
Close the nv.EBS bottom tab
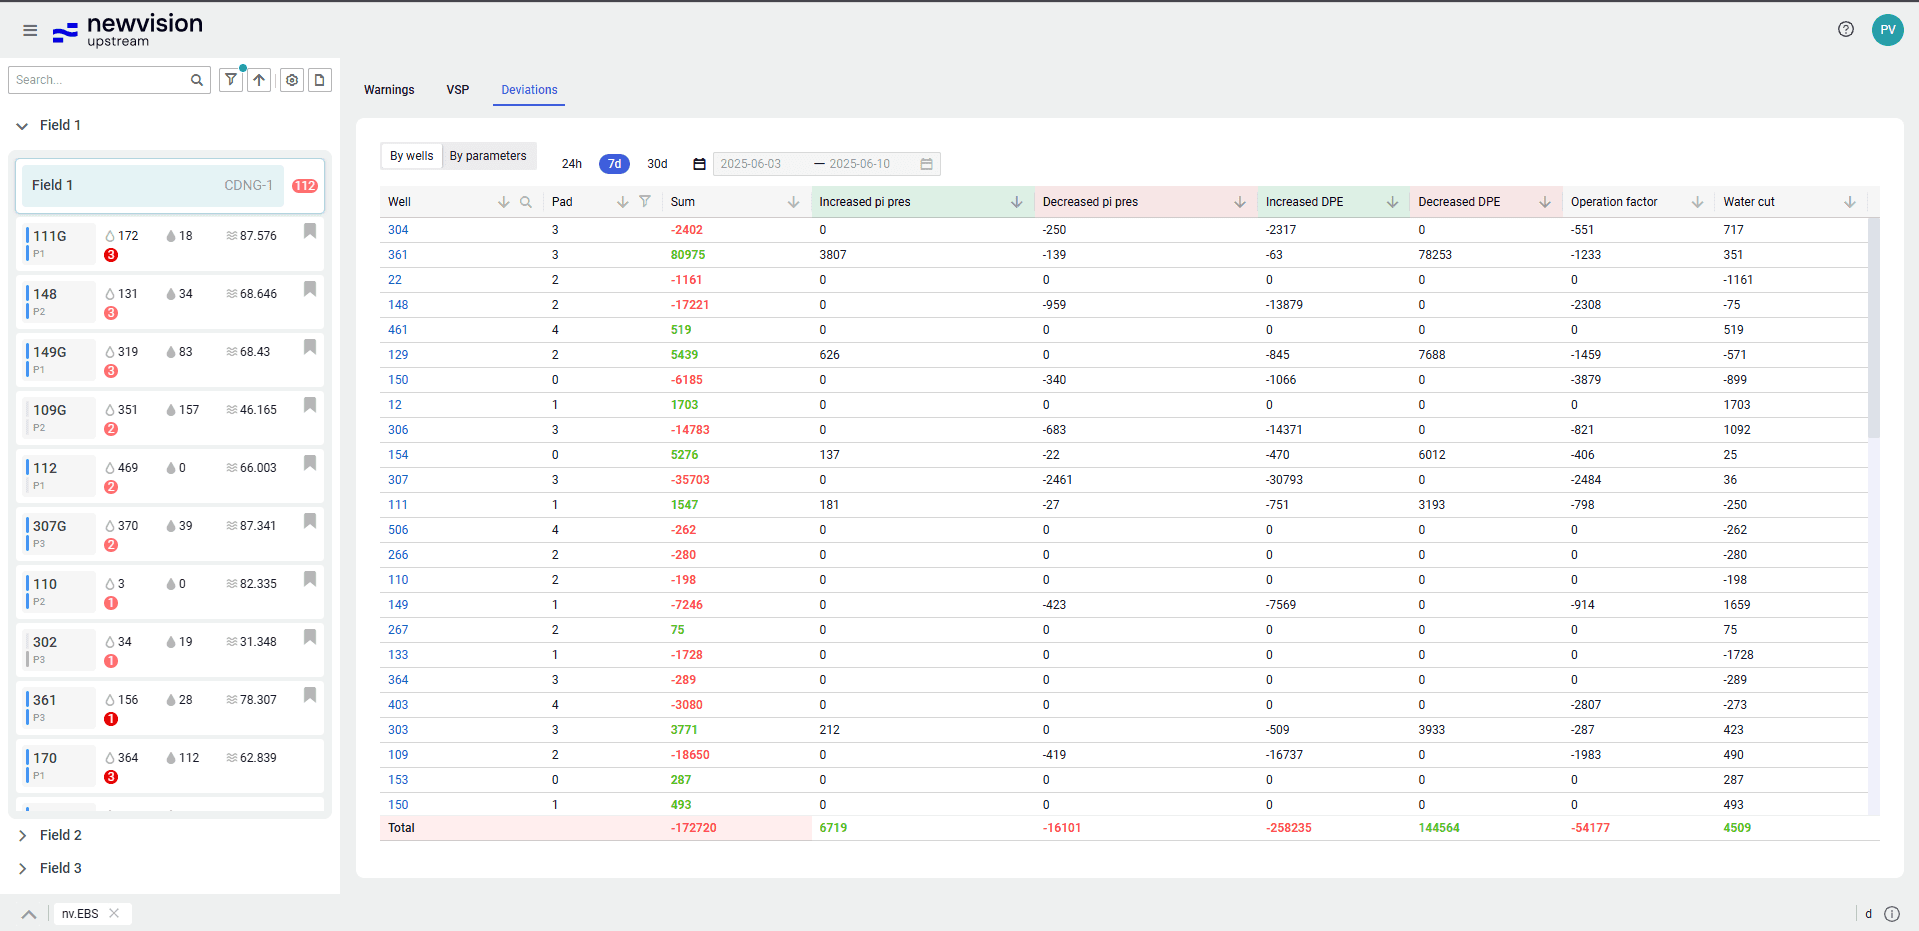pos(114,913)
